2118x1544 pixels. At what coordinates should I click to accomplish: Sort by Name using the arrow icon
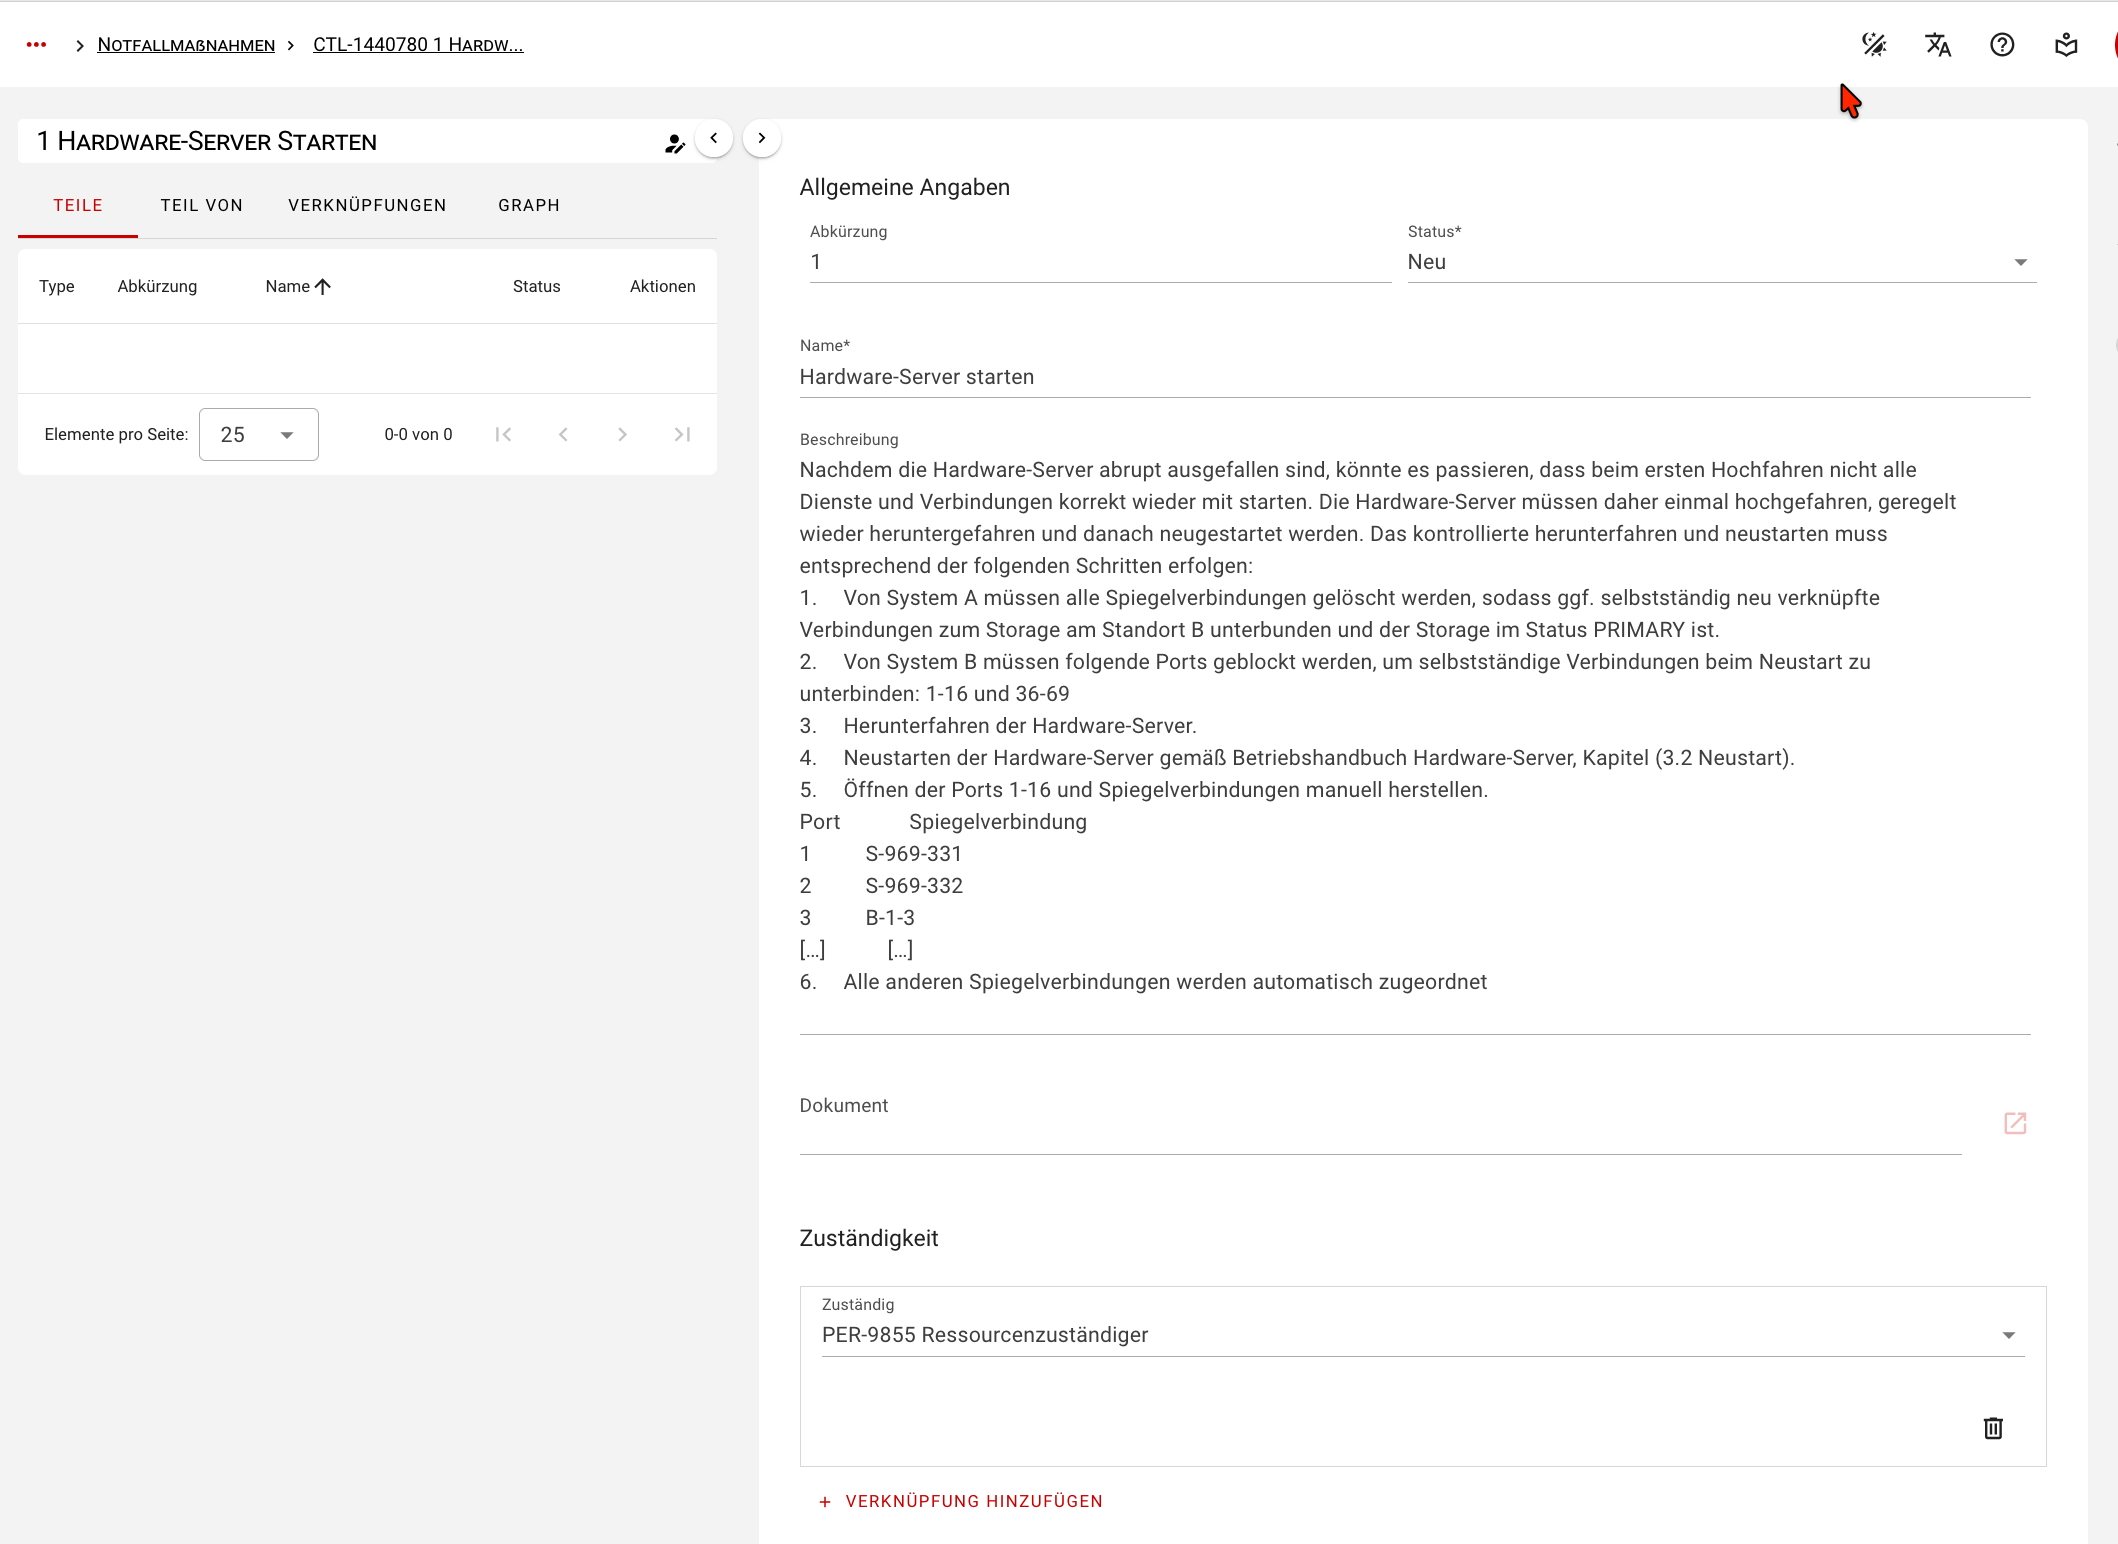tap(322, 287)
